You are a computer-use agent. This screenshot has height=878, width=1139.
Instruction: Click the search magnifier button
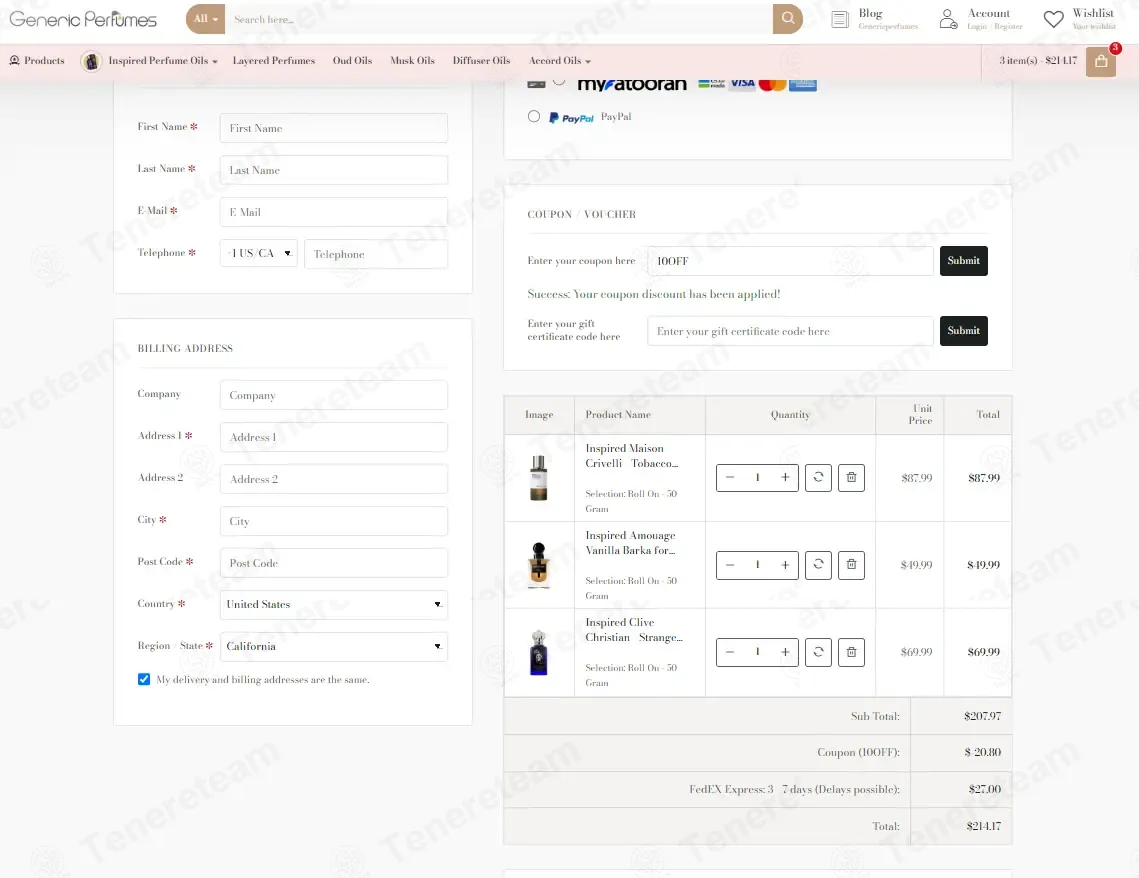point(787,19)
